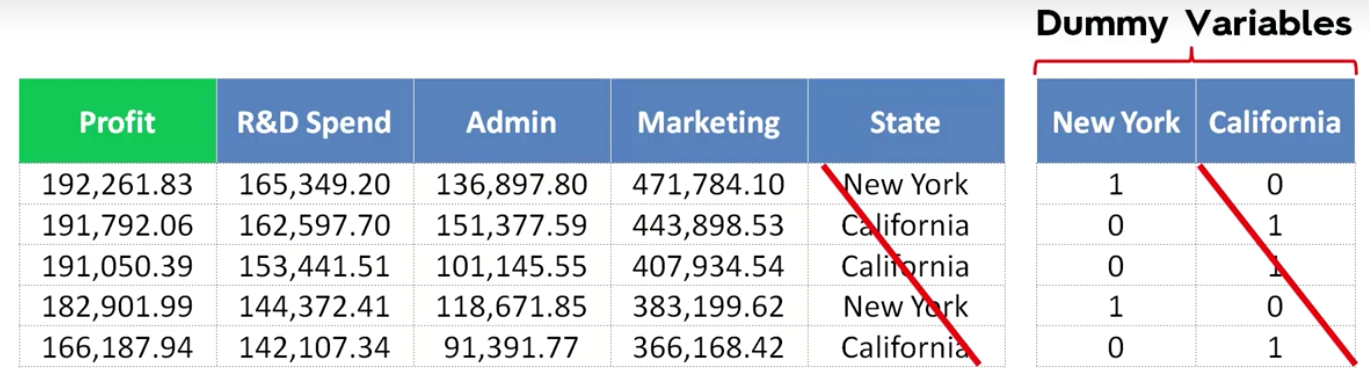Click the Admin cell 101,145.55
This screenshot has height=375, width=1369.
coord(511,266)
